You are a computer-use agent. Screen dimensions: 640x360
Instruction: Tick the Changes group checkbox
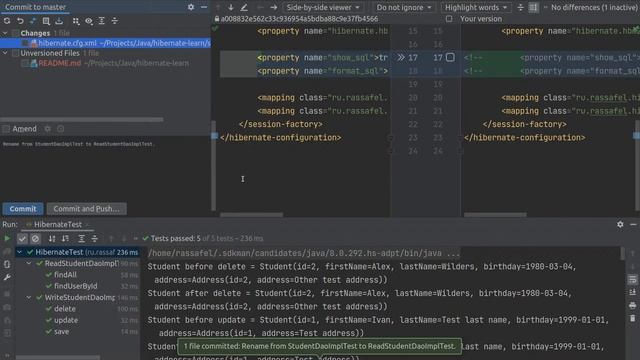click(16, 33)
